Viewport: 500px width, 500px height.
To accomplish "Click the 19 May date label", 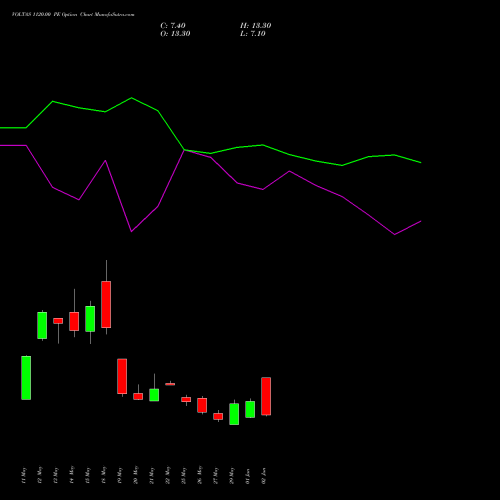I will [x=120, y=475].
